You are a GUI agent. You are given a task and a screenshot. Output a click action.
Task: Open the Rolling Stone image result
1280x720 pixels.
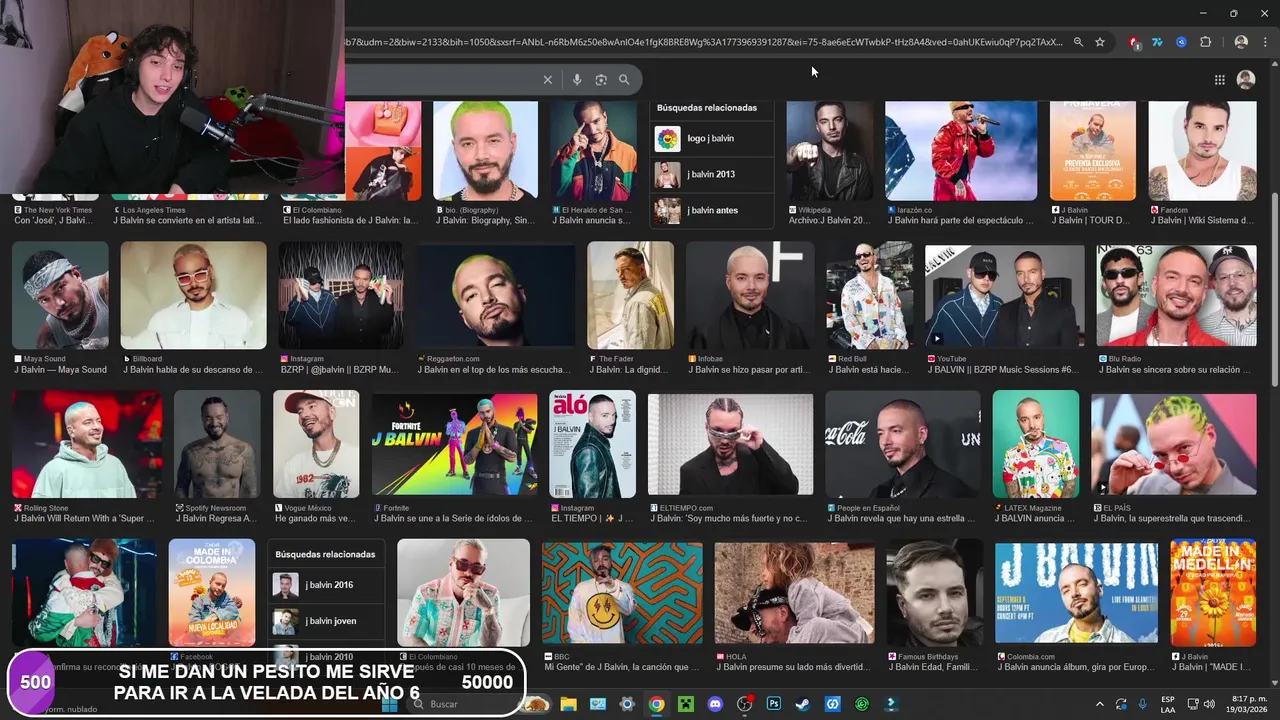coord(87,444)
